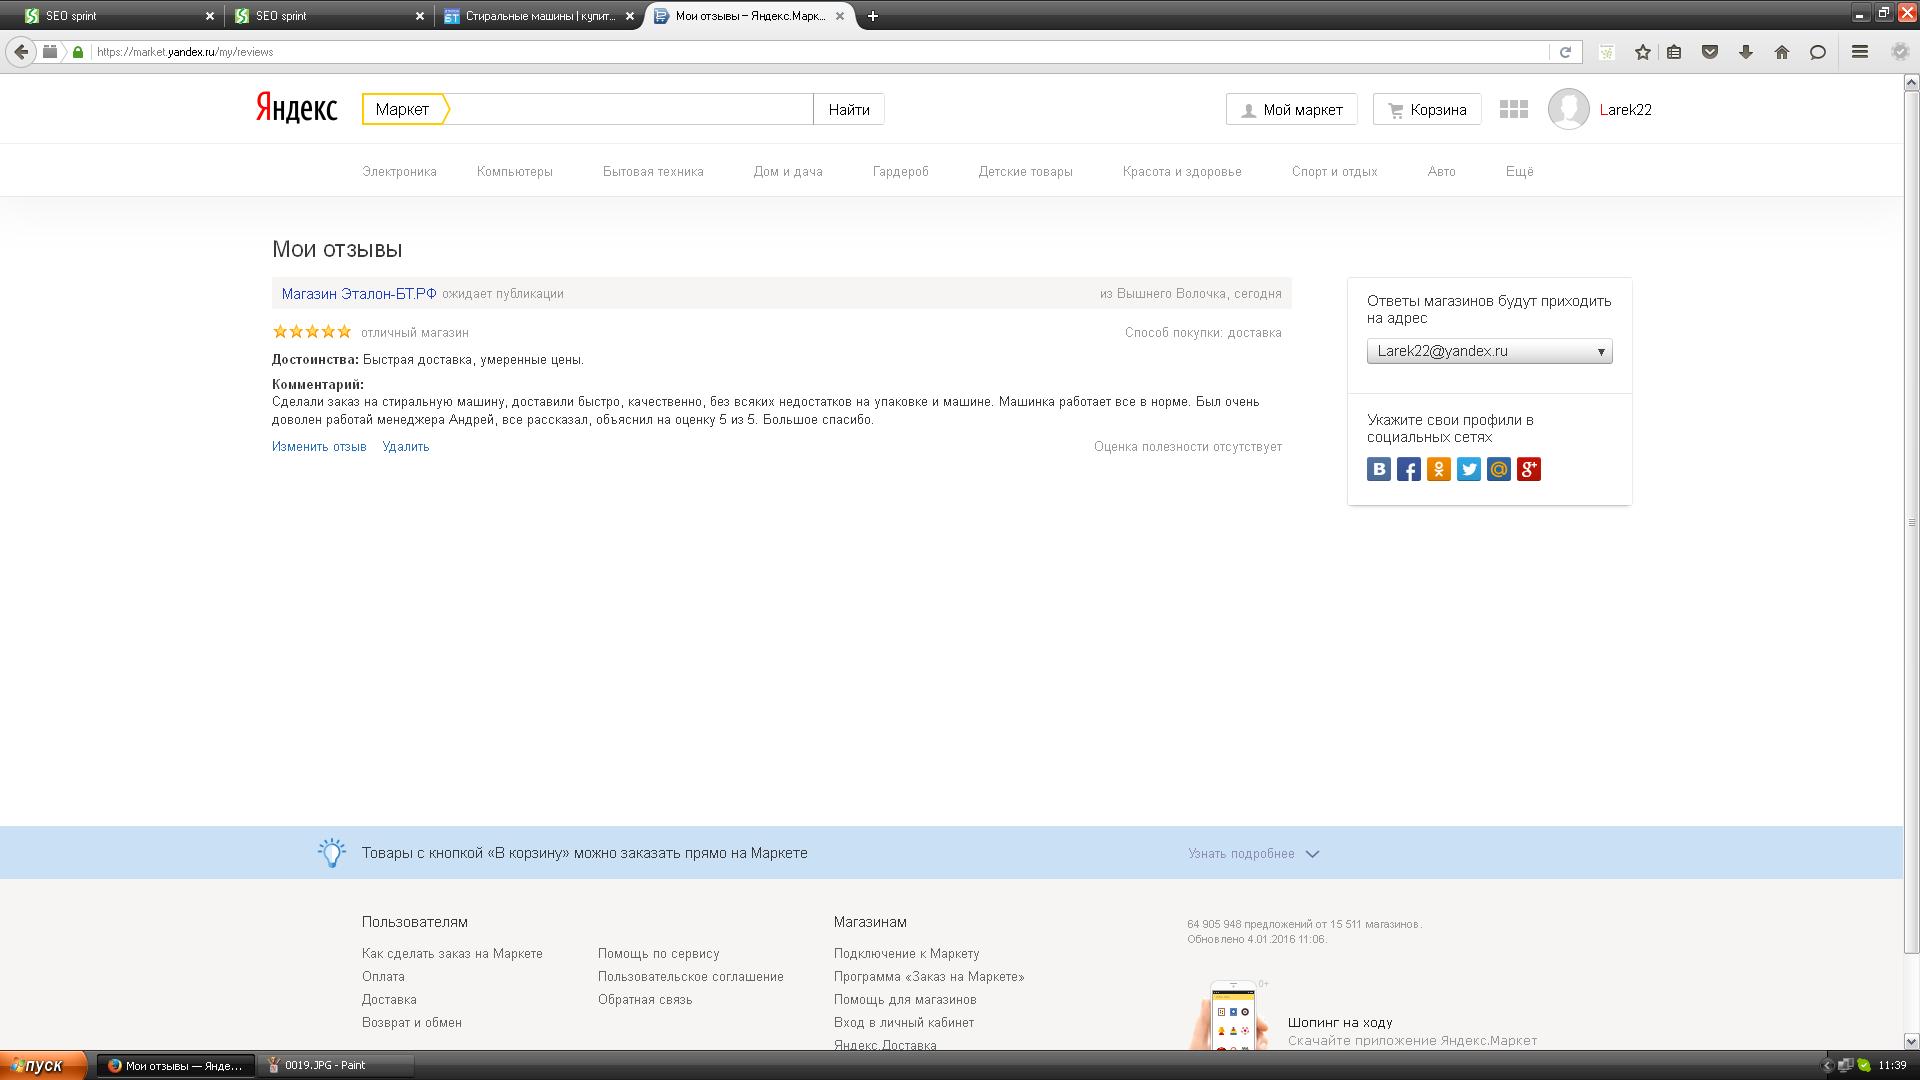Open 0019.JPG Paint taskbar item
The image size is (1920, 1080).
(x=325, y=1065)
